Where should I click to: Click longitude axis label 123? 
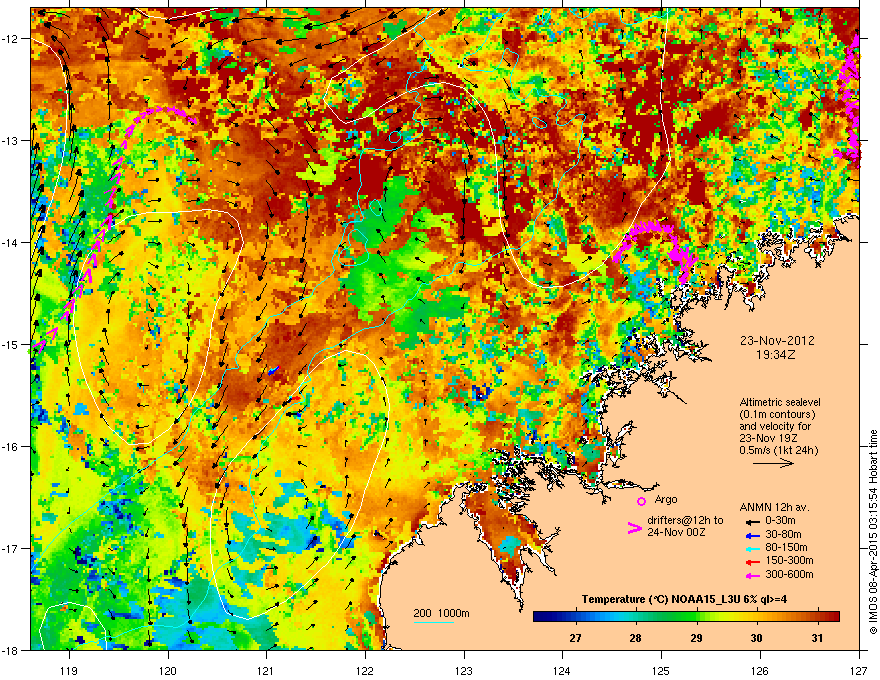(x=464, y=671)
